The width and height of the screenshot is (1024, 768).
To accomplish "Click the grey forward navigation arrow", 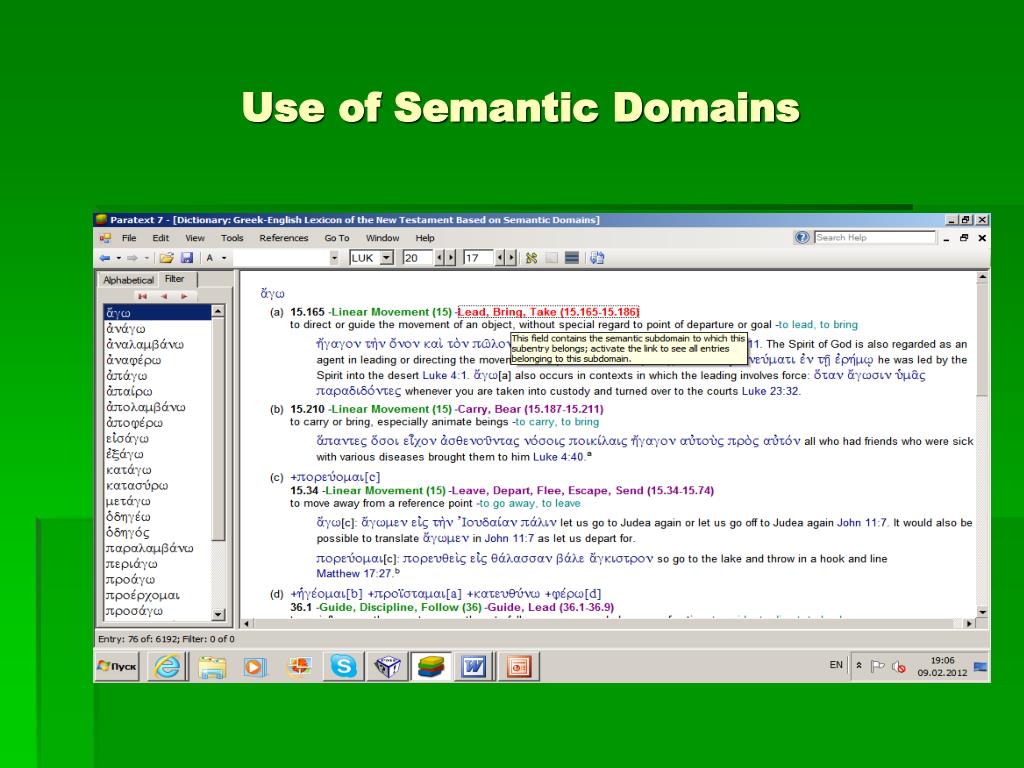I will [133, 258].
